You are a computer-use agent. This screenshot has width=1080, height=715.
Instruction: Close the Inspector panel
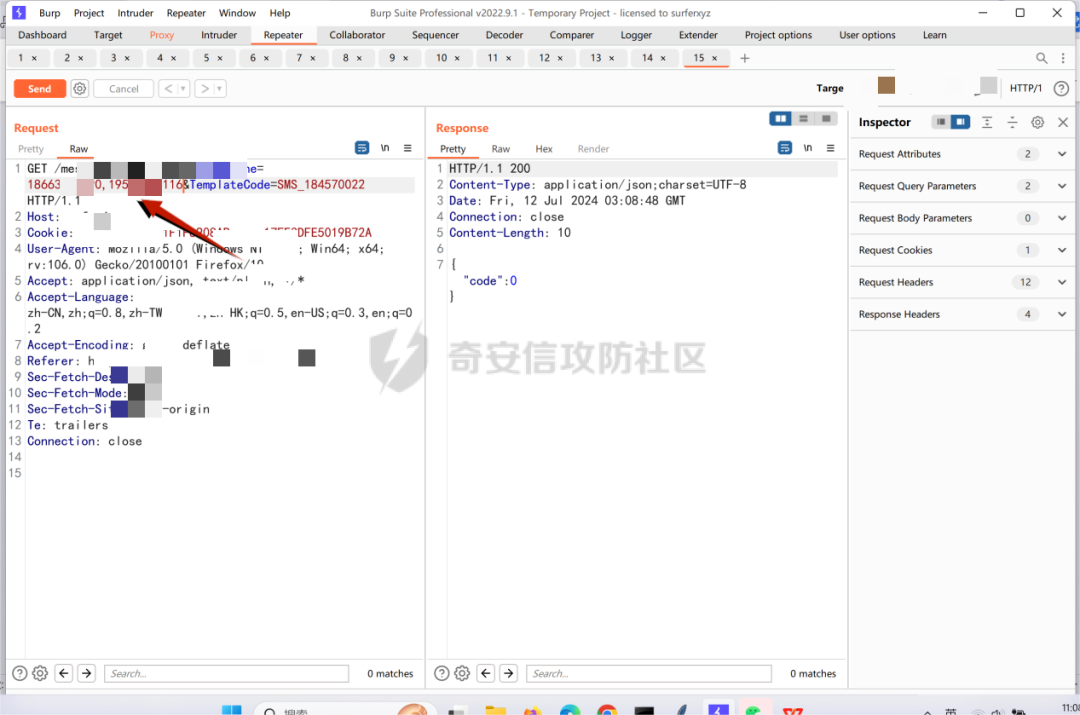[1063, 122]
